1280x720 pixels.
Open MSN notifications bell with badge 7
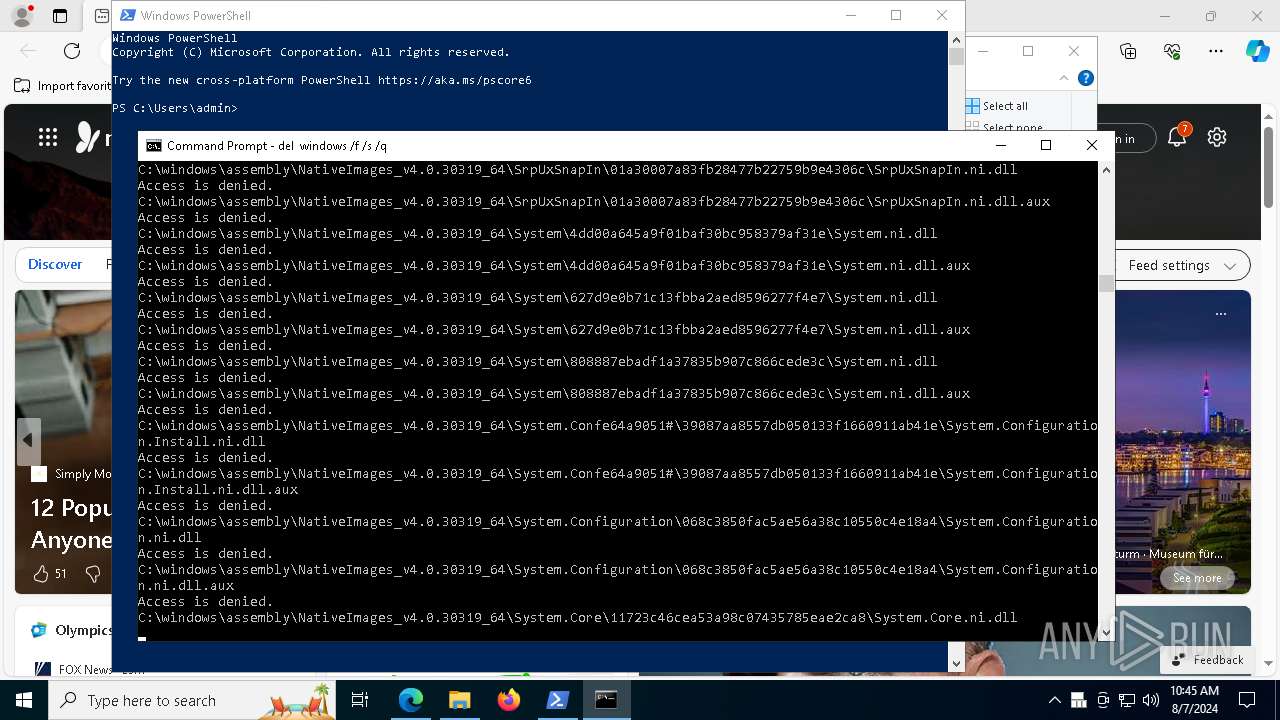coord(1177,137)
